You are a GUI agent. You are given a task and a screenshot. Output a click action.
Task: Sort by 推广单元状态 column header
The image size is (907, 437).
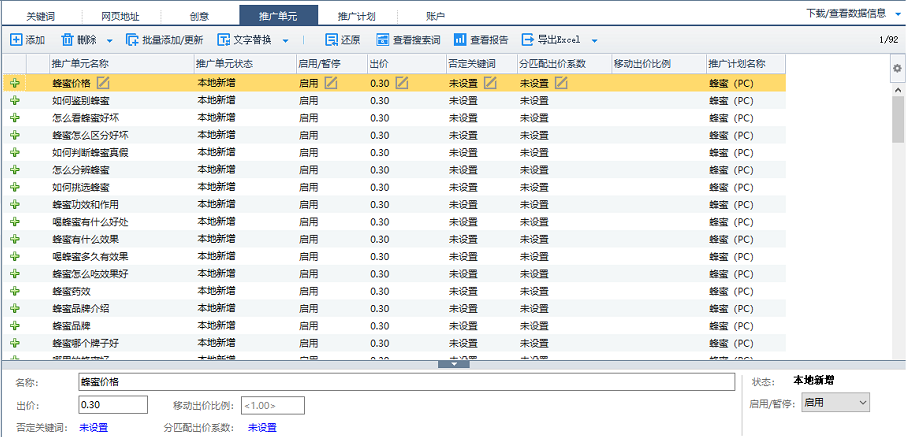(245, 64)
